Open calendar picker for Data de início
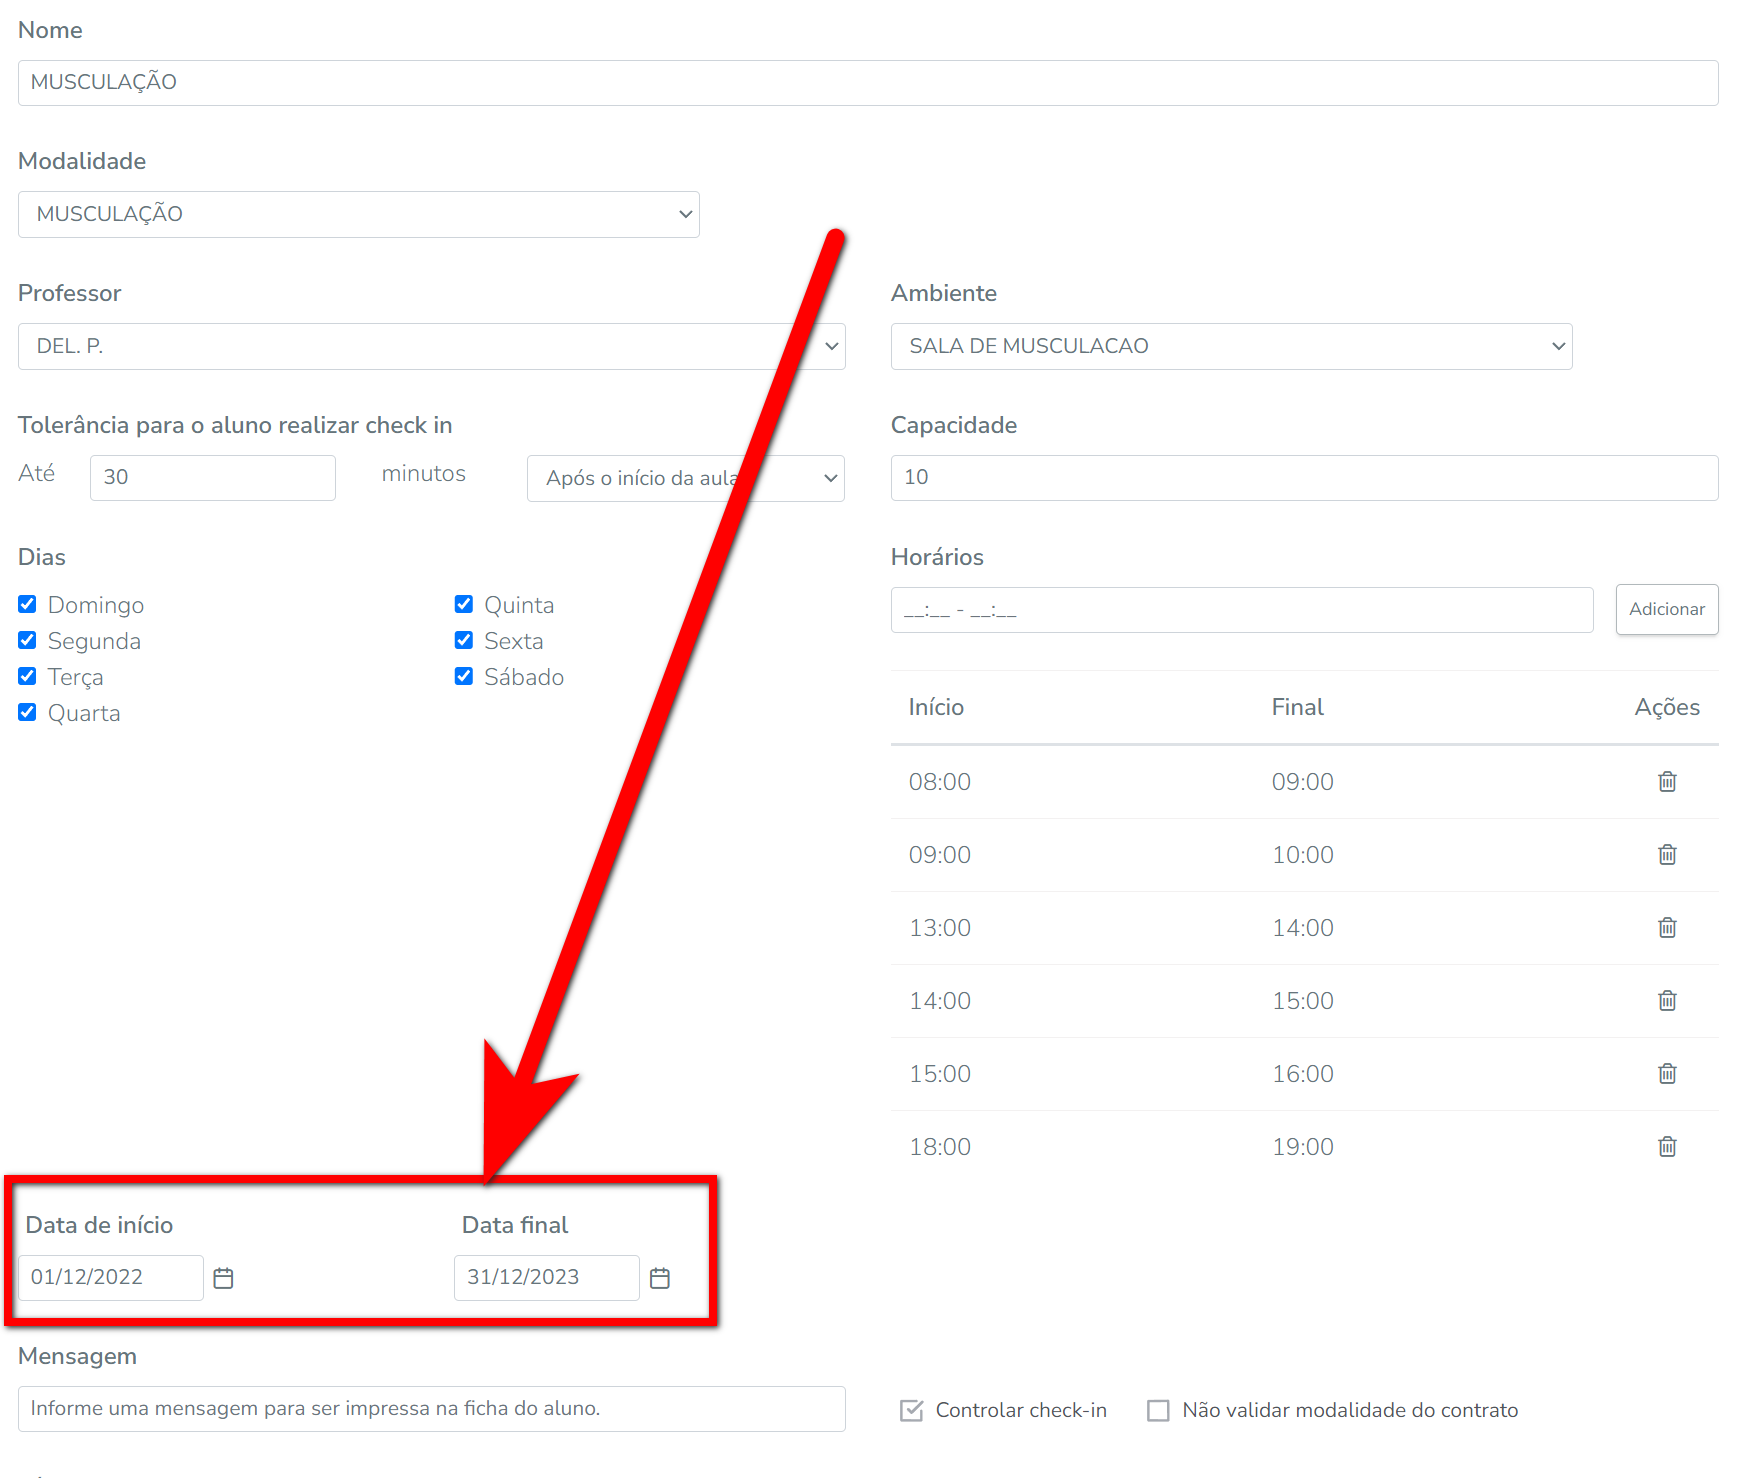 click(223, 1278)
